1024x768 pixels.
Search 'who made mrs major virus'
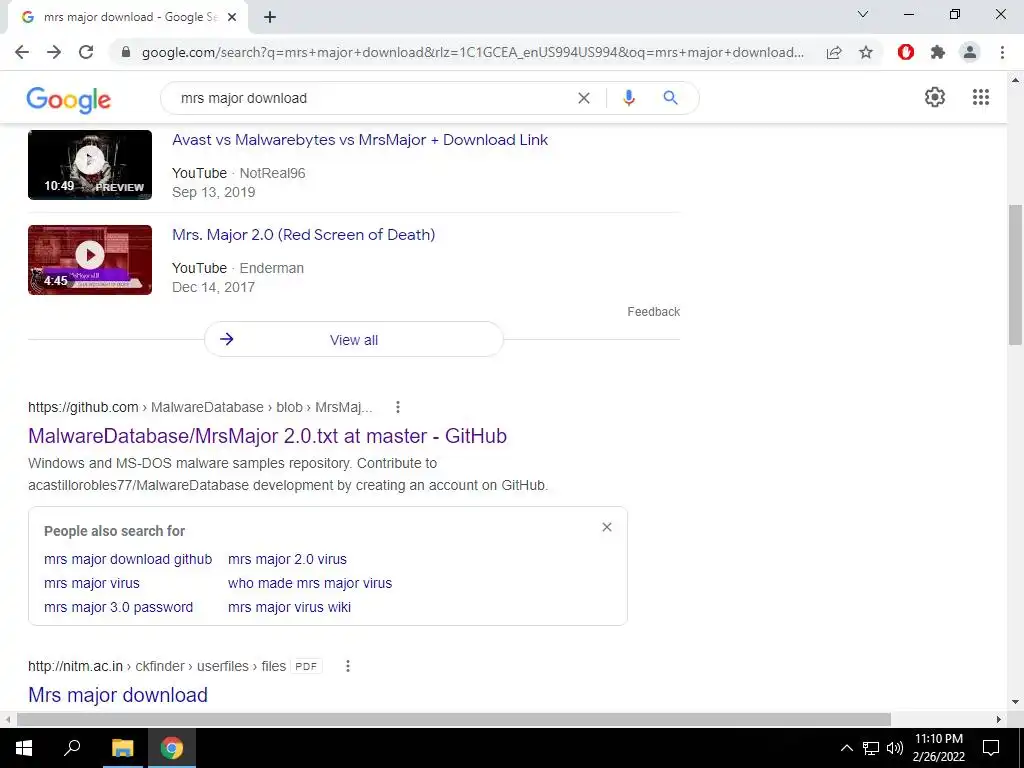310,583
